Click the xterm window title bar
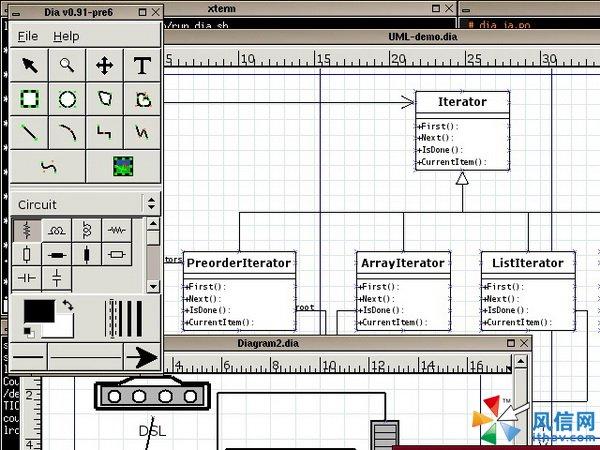 tap(310, 8)
